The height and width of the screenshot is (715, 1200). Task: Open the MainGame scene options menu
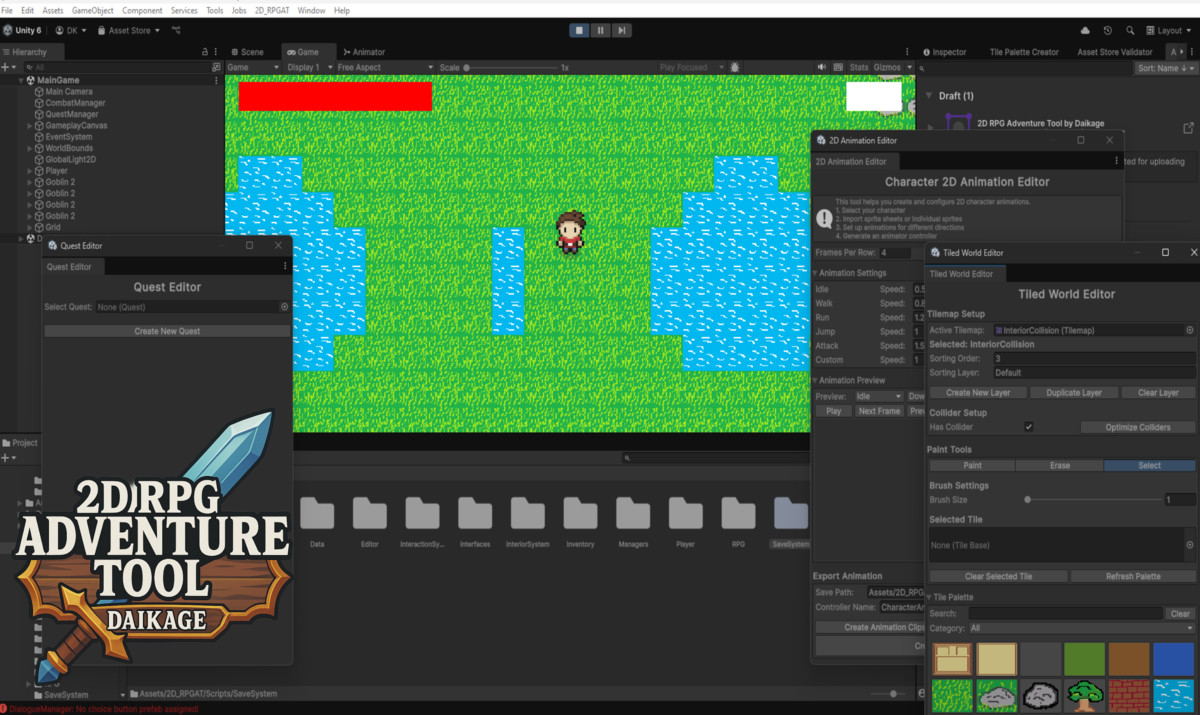216,80
